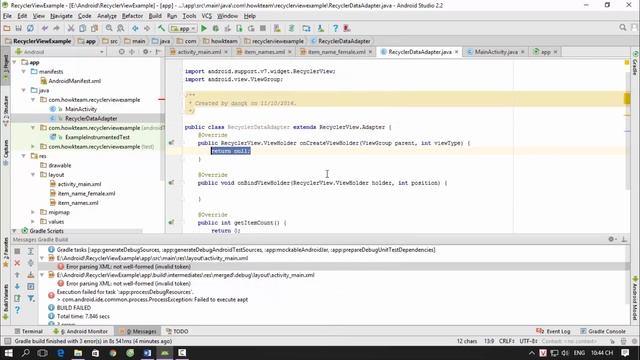Open the VCS menu
640x360 pixels.
tap(207, 16)
